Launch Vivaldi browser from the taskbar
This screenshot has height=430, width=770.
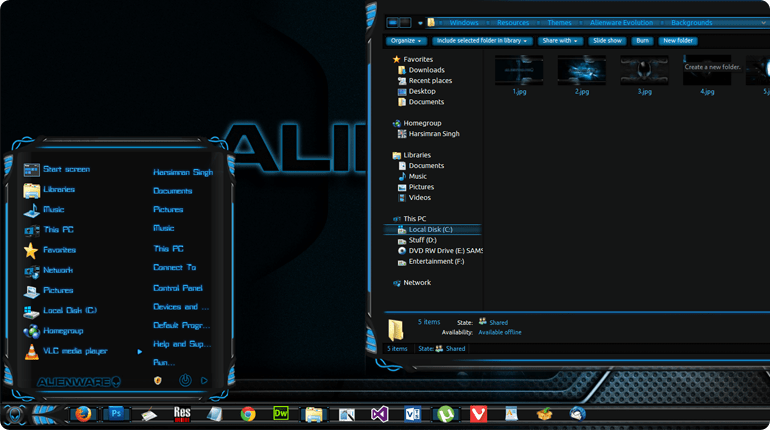point(478,414)
